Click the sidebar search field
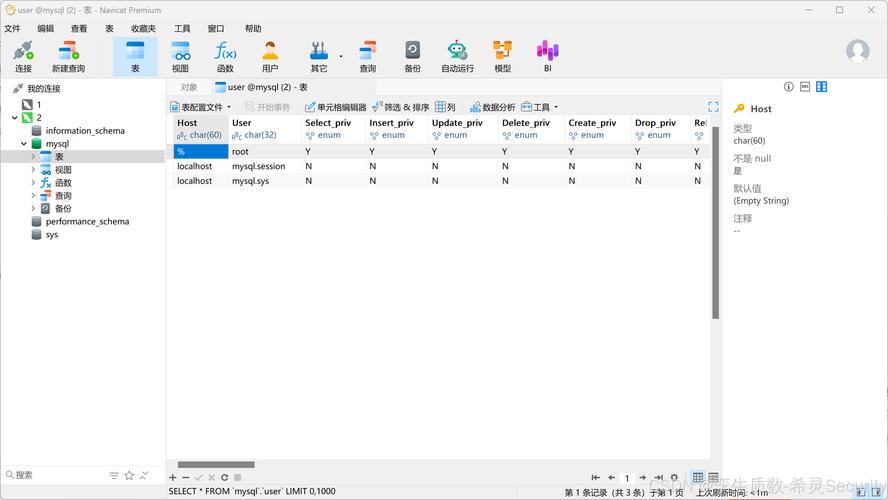 point(54,475)
